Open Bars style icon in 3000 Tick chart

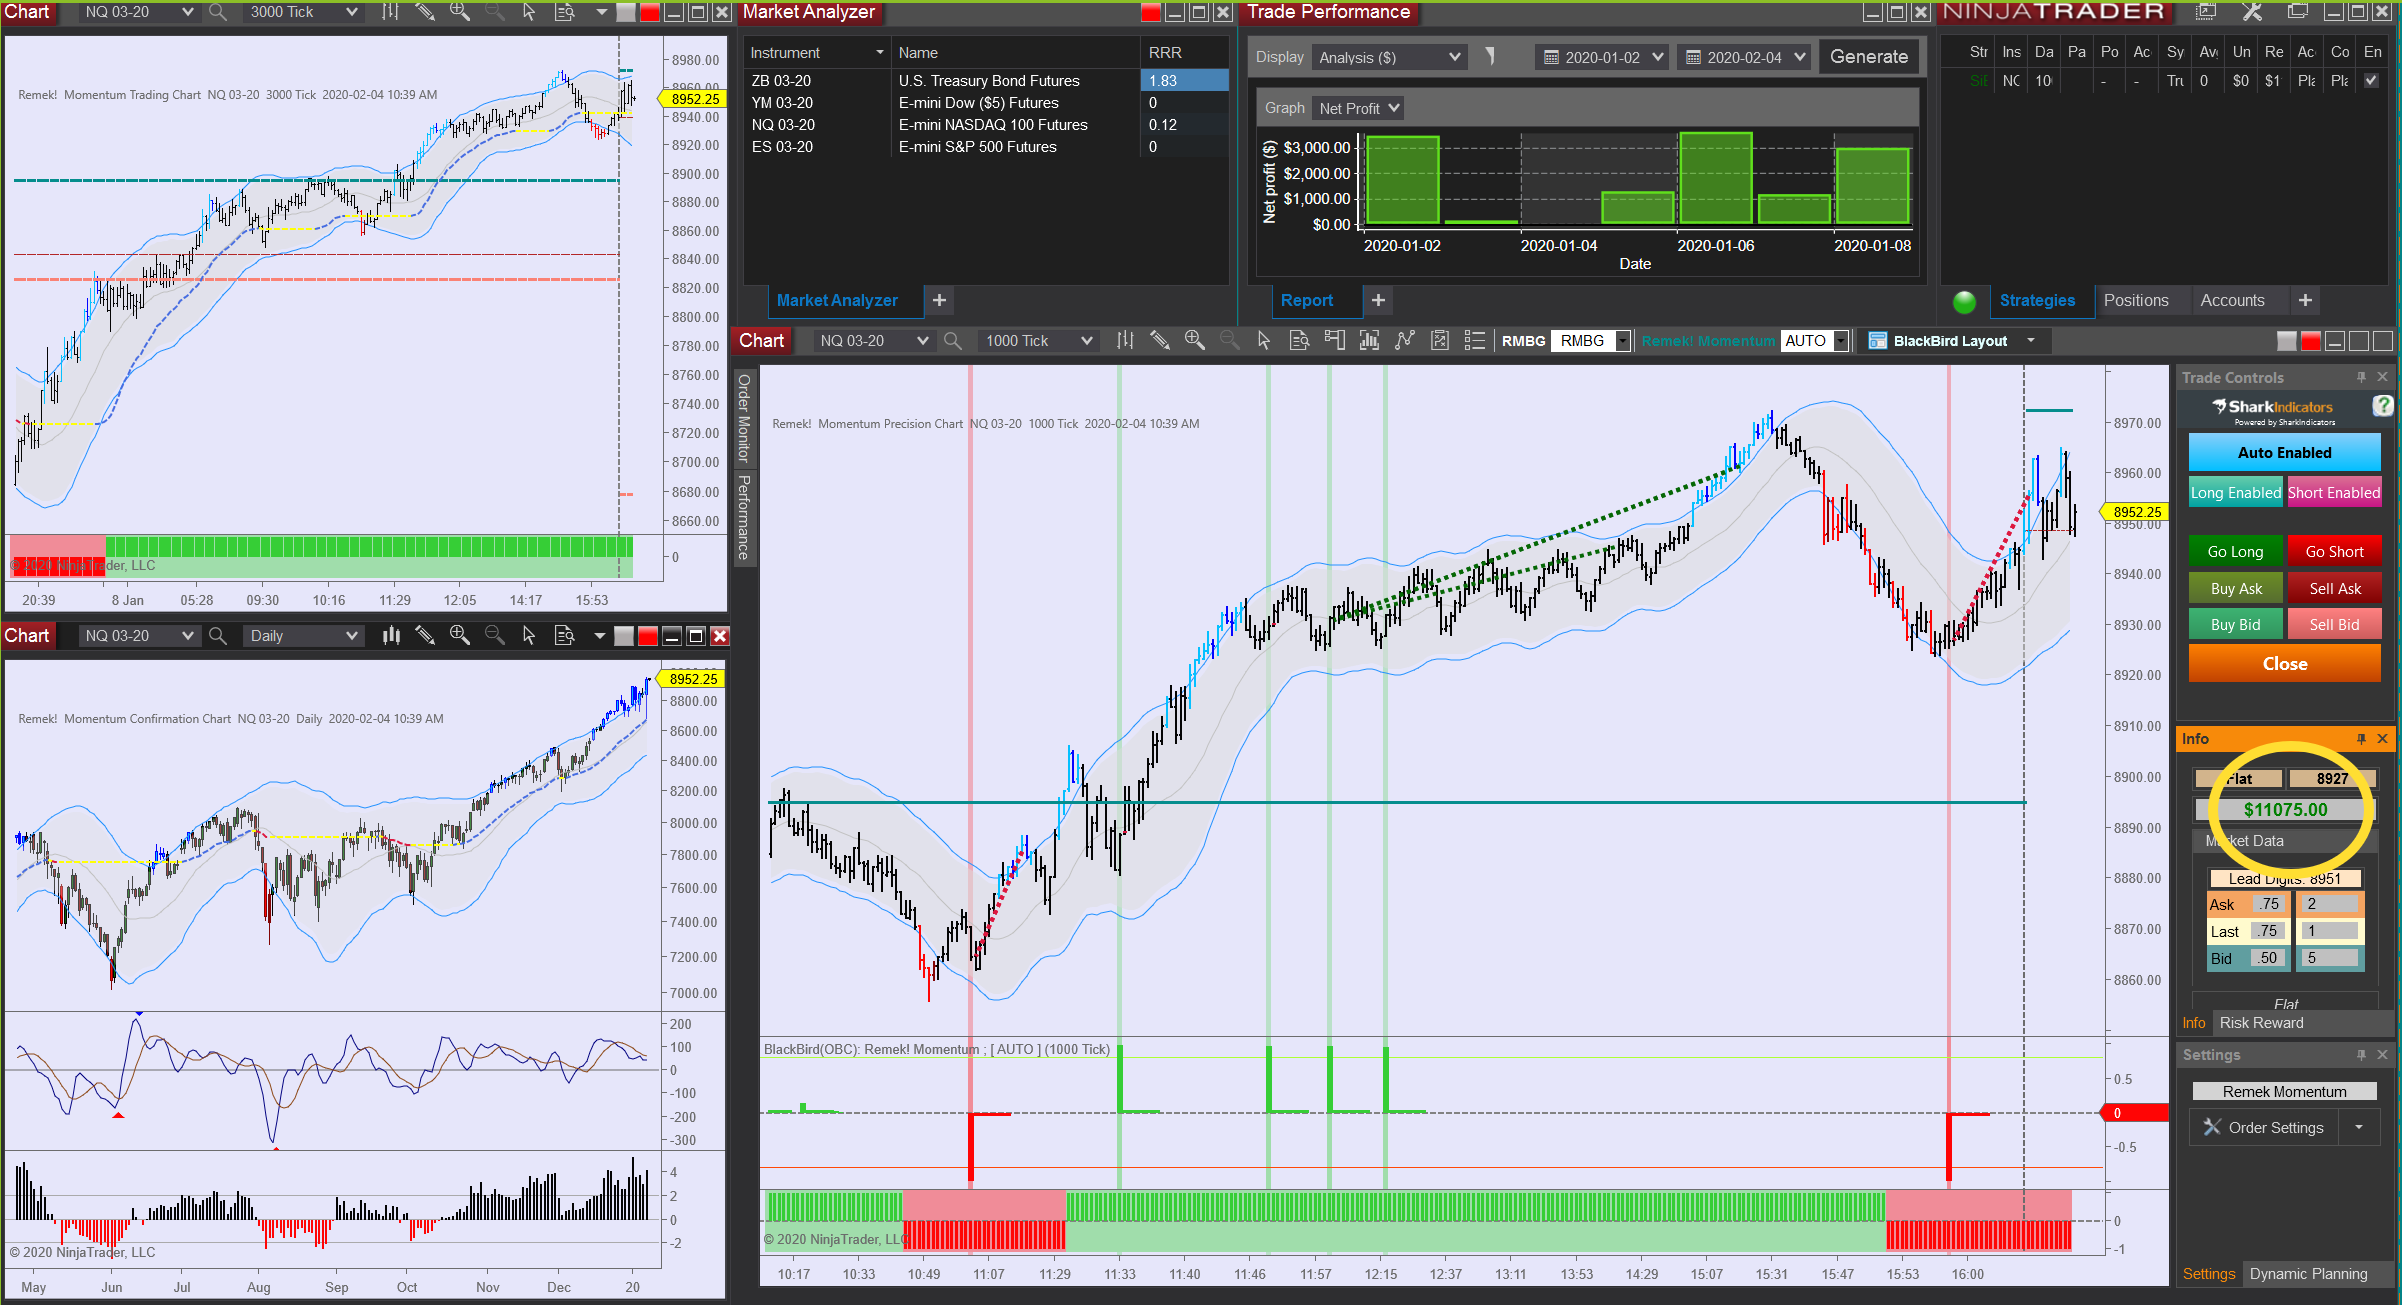[x=390, y=12]
